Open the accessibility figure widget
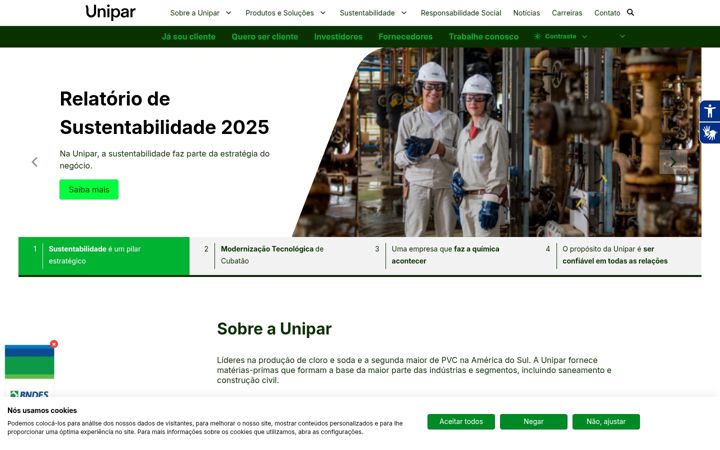 710,111
